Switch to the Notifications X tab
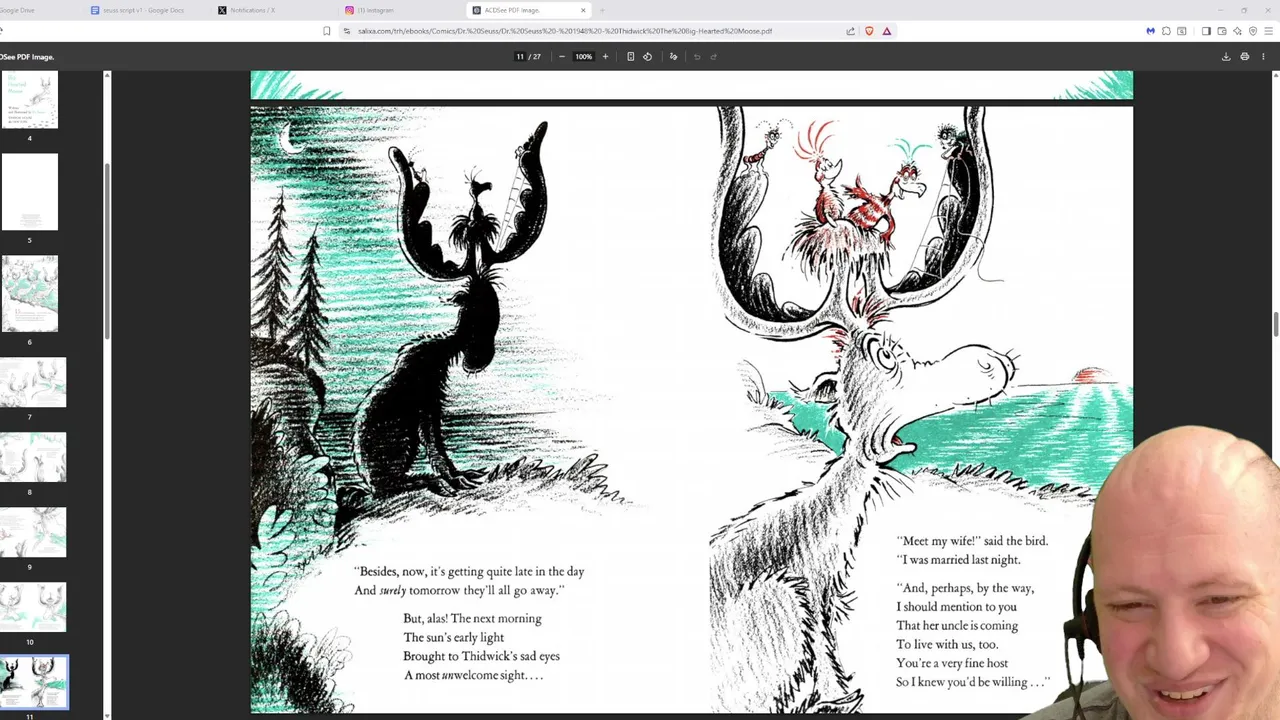Viewport: 1280px width, 720px height. (272, 10)
